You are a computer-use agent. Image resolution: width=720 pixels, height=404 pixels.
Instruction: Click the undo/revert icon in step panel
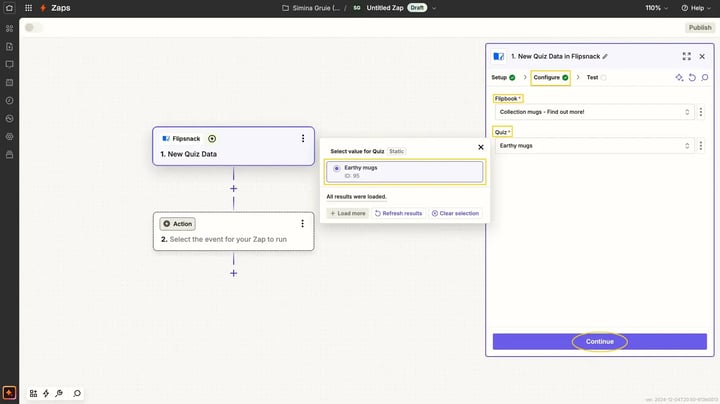tap(692, 78)
